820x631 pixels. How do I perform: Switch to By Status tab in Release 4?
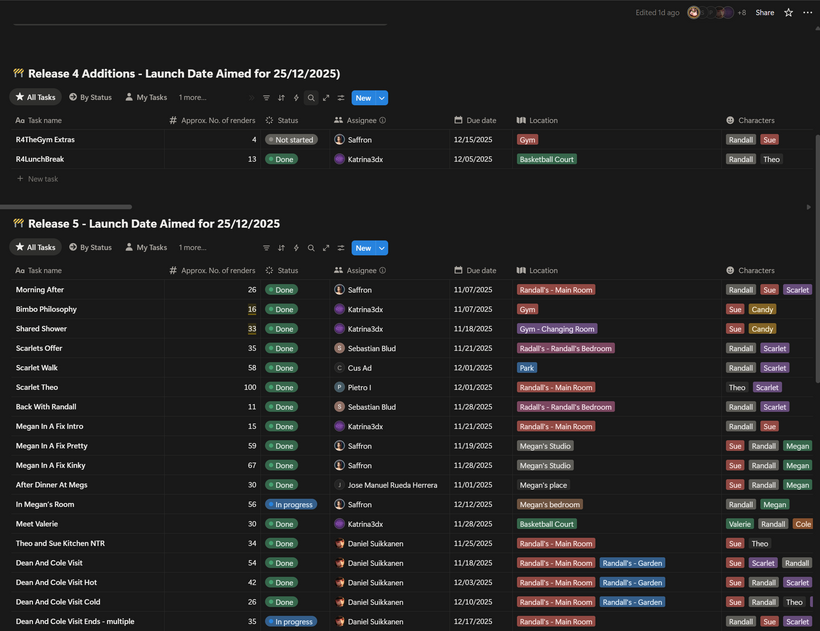(90, 98)
